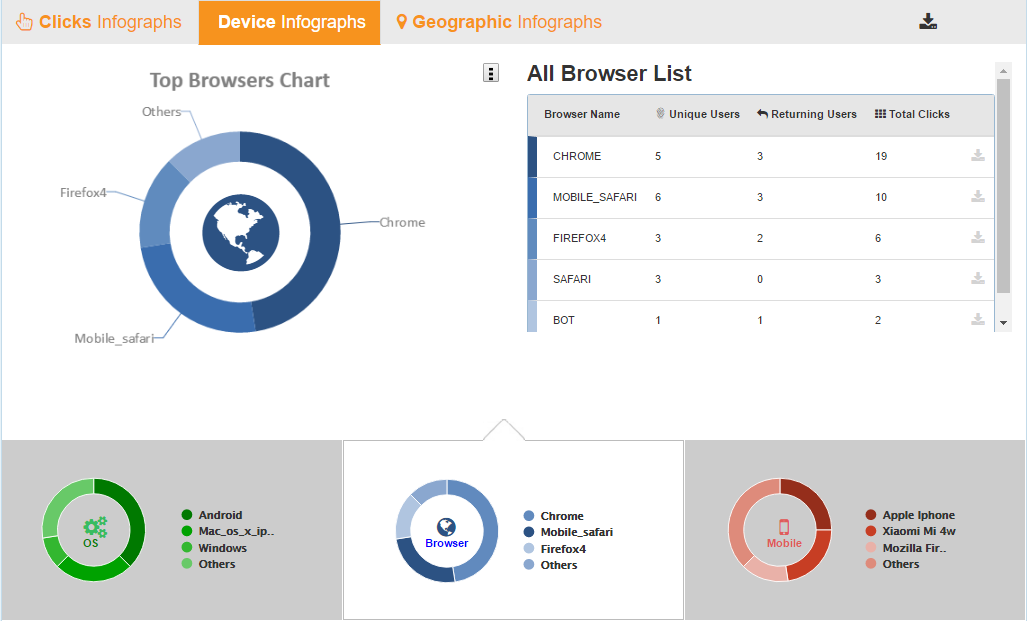Open the Mobile donut phone icon
This screenshot has height=621, width=1027.
click(783, 527)
